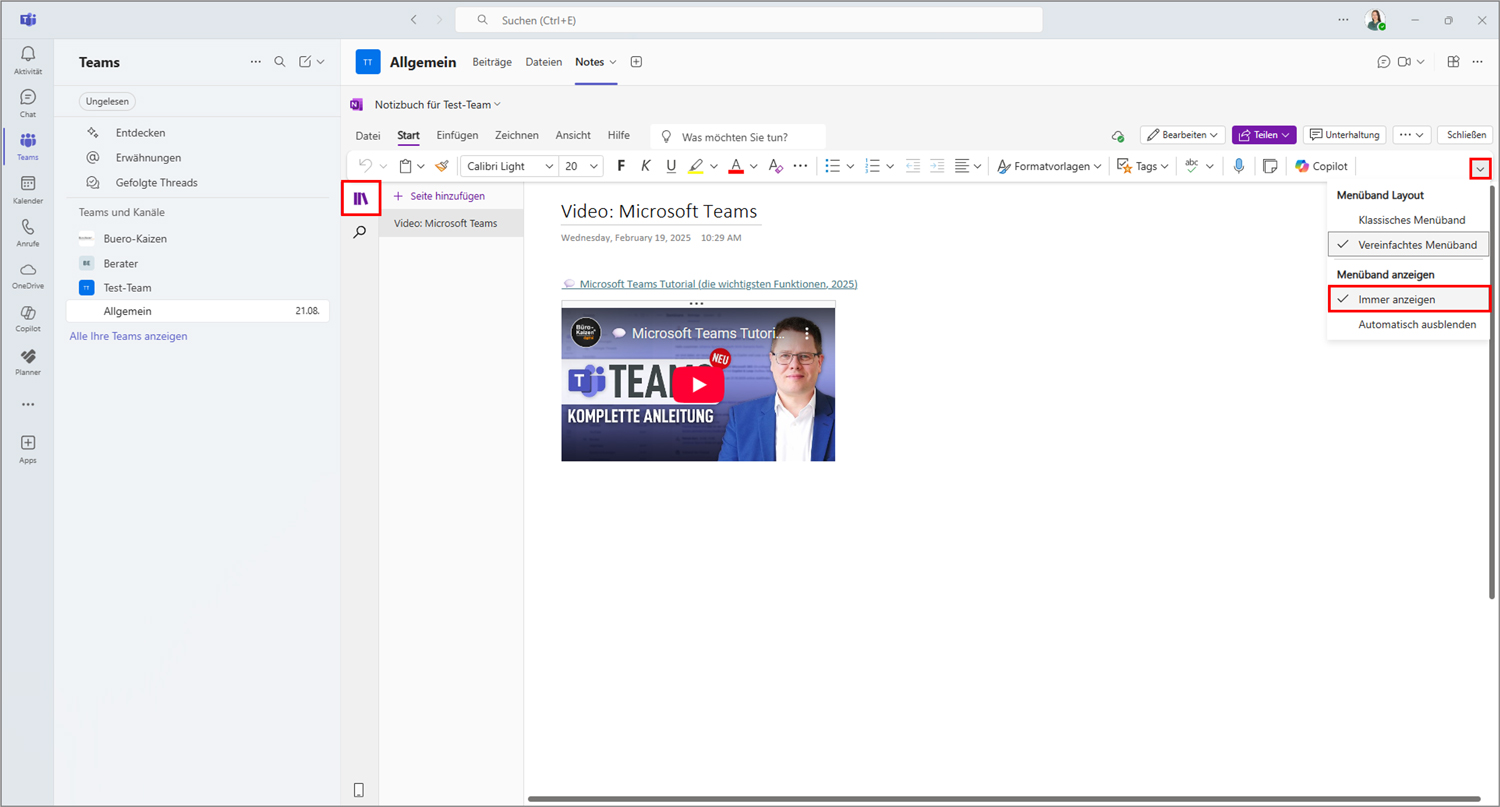Viewport: 1500px width, 807px height.
Task: Expand the Notizbuch für Test-Team dropdown
Action: (437, 104)
